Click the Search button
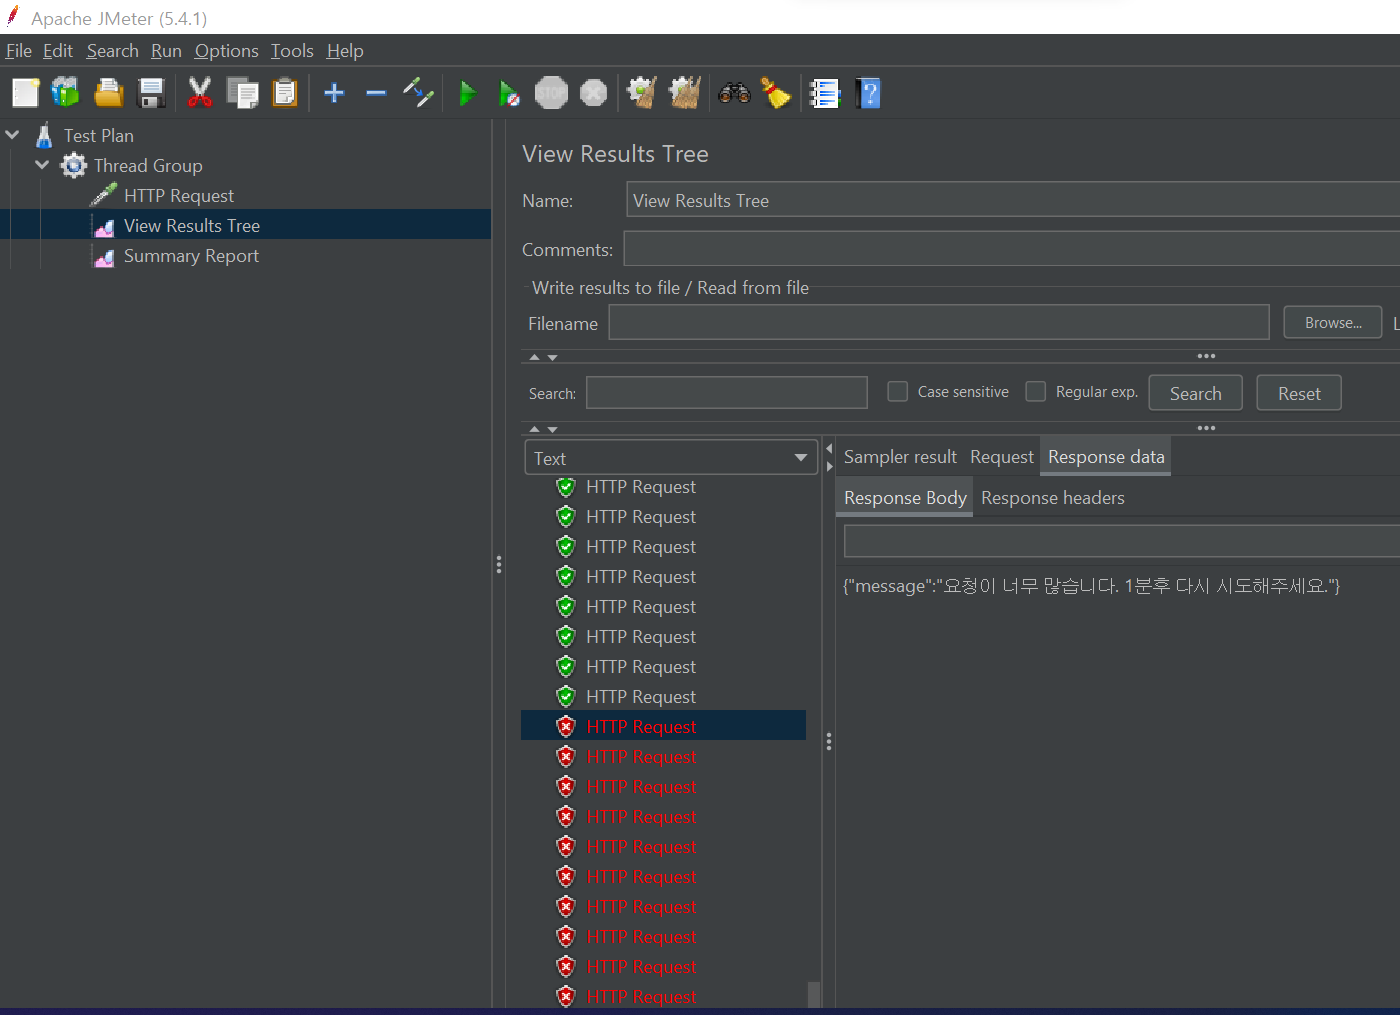The width and height of the screenshot is (1400, 1015). [x=1195, y=393]
